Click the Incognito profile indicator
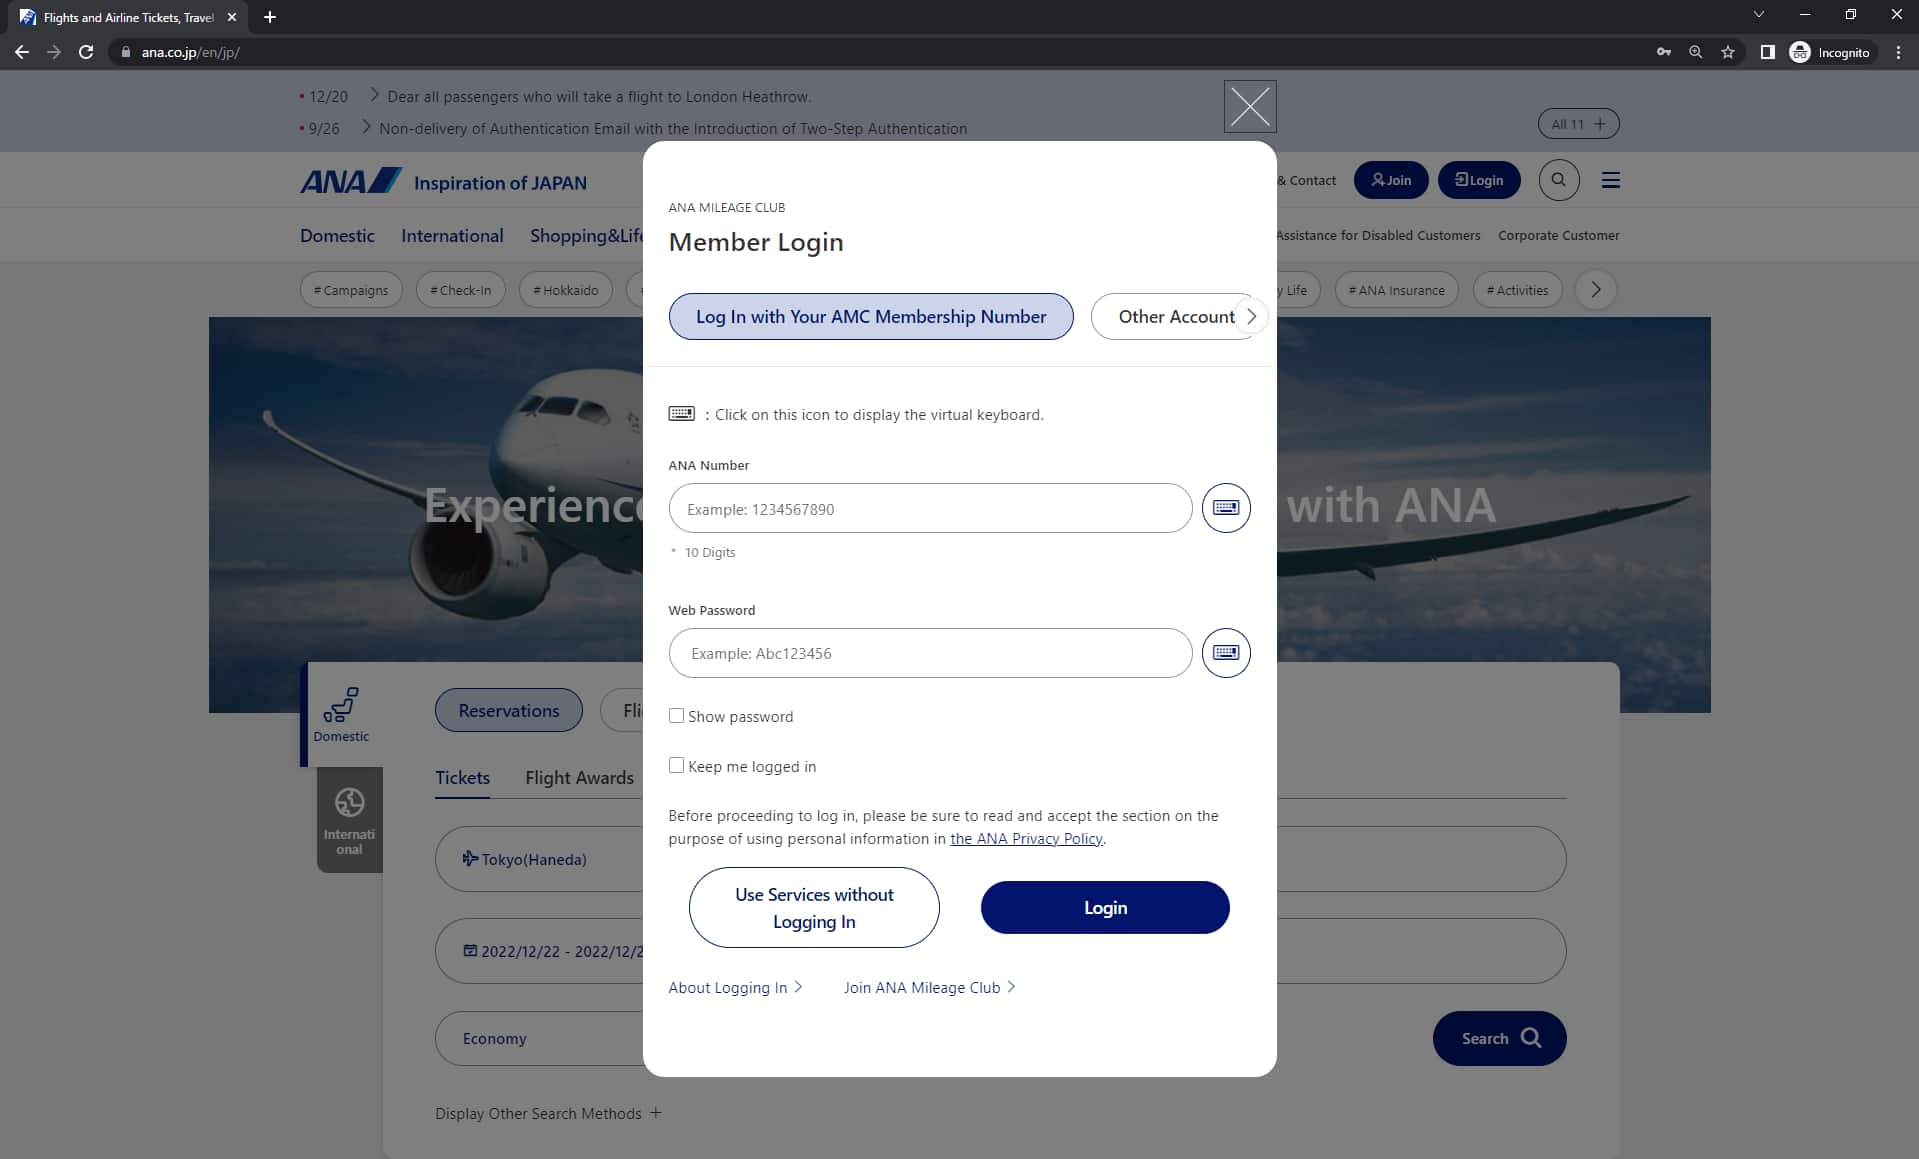 1830,52
